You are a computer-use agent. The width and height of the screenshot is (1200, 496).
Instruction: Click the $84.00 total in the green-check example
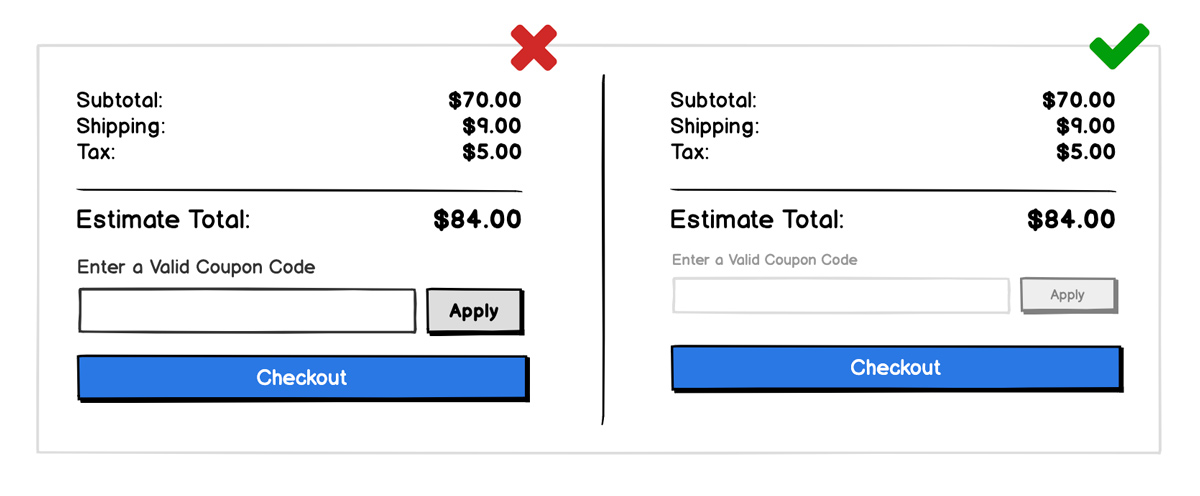(x=1071, y=220)
